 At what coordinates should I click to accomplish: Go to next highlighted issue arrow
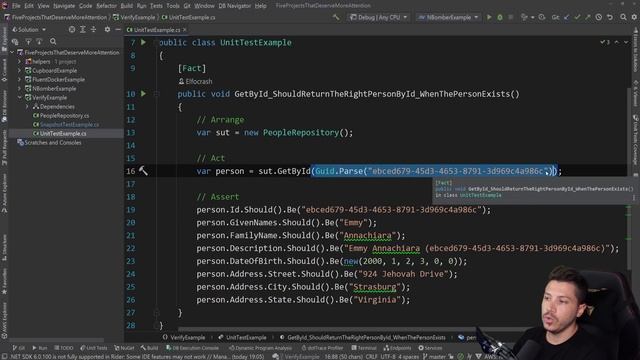[626, 42]
